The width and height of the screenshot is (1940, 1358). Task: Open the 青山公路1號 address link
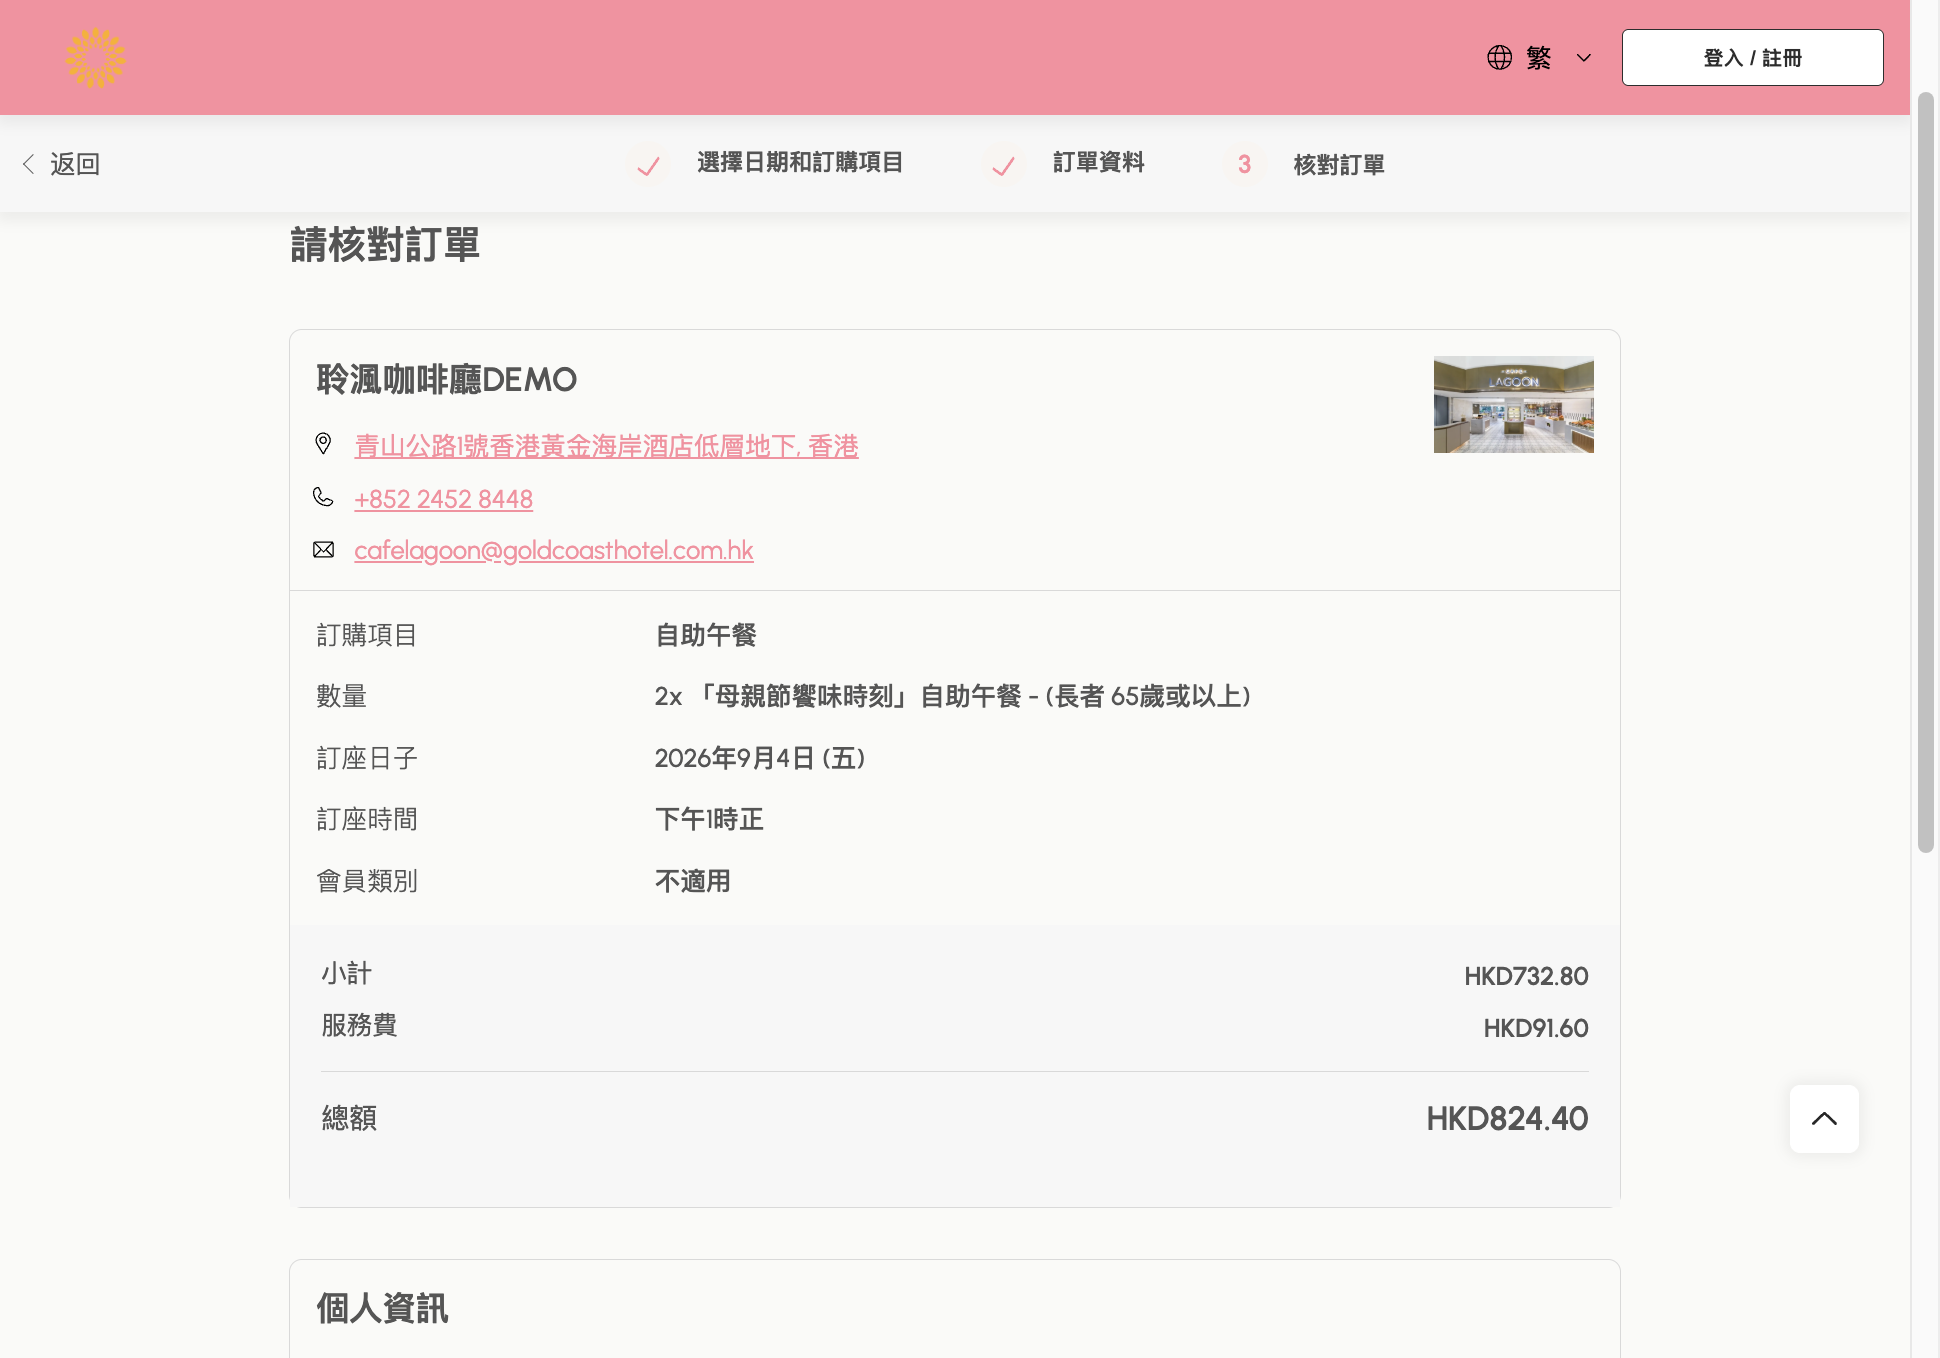(x=606, y=446)
